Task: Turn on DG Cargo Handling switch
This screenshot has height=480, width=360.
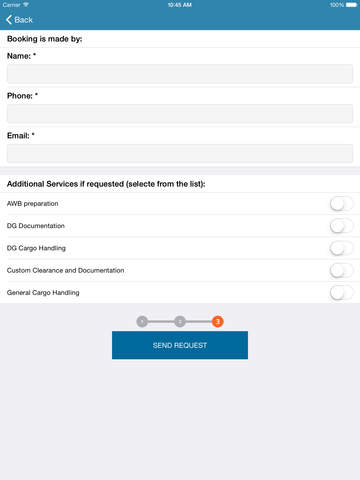Action: (x=341, y=248)
